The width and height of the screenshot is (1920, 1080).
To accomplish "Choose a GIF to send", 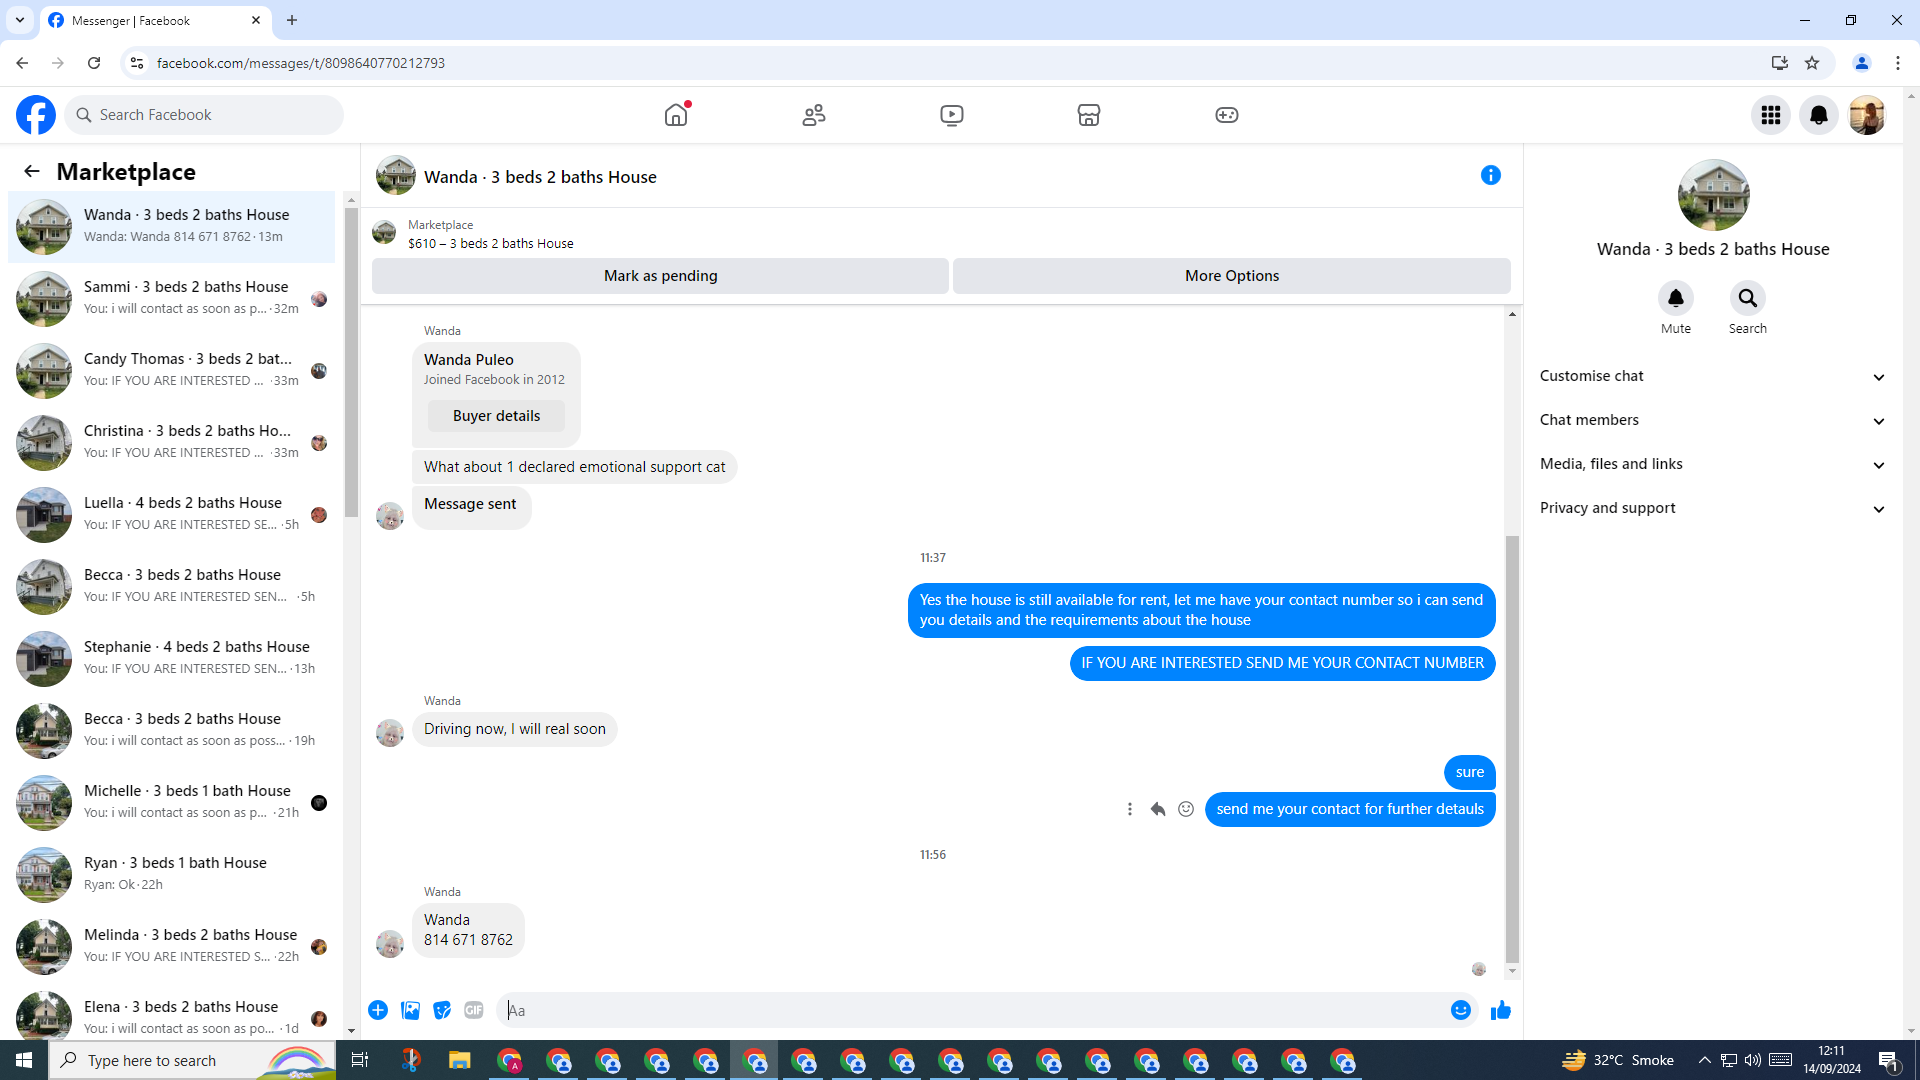I will [474, 1010].
